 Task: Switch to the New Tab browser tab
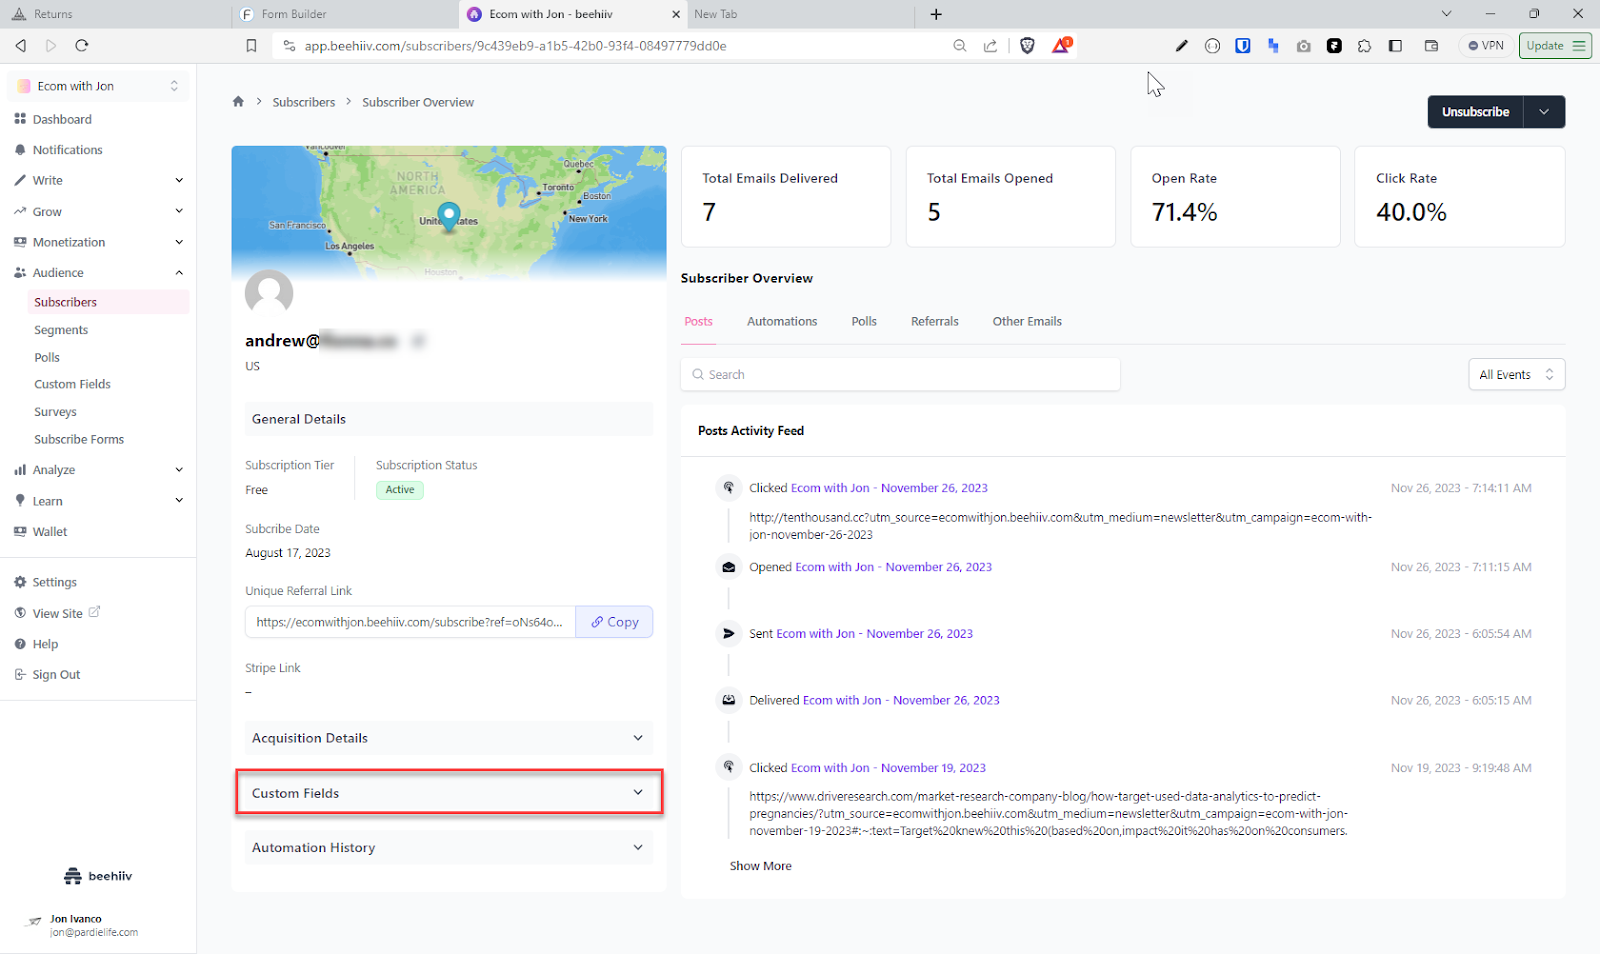tap(800, 14)
